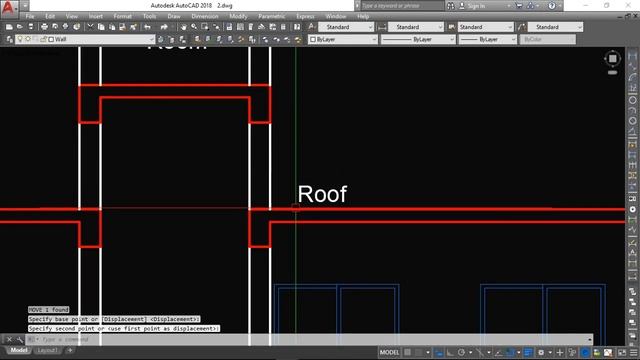The height and width of the screenshot is (360, 640).
Task: Open the Format menu
Action: (x=122, y=16)
